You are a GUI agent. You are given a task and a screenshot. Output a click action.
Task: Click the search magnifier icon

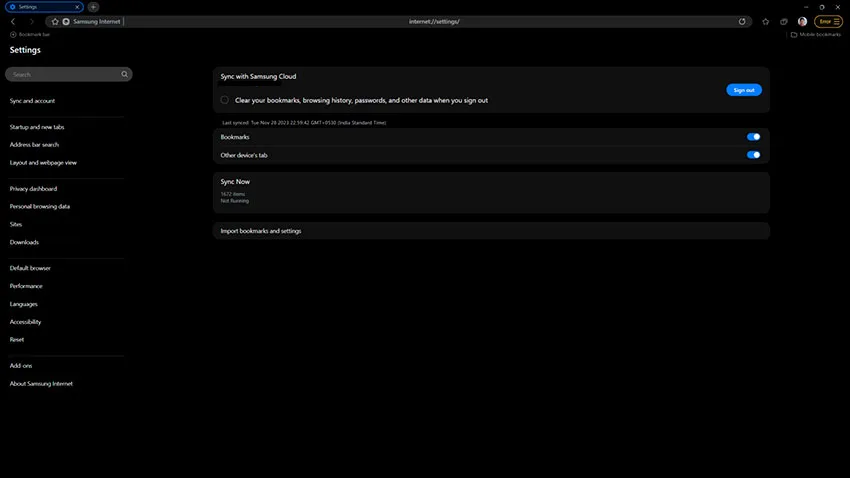tap(125, 74)
